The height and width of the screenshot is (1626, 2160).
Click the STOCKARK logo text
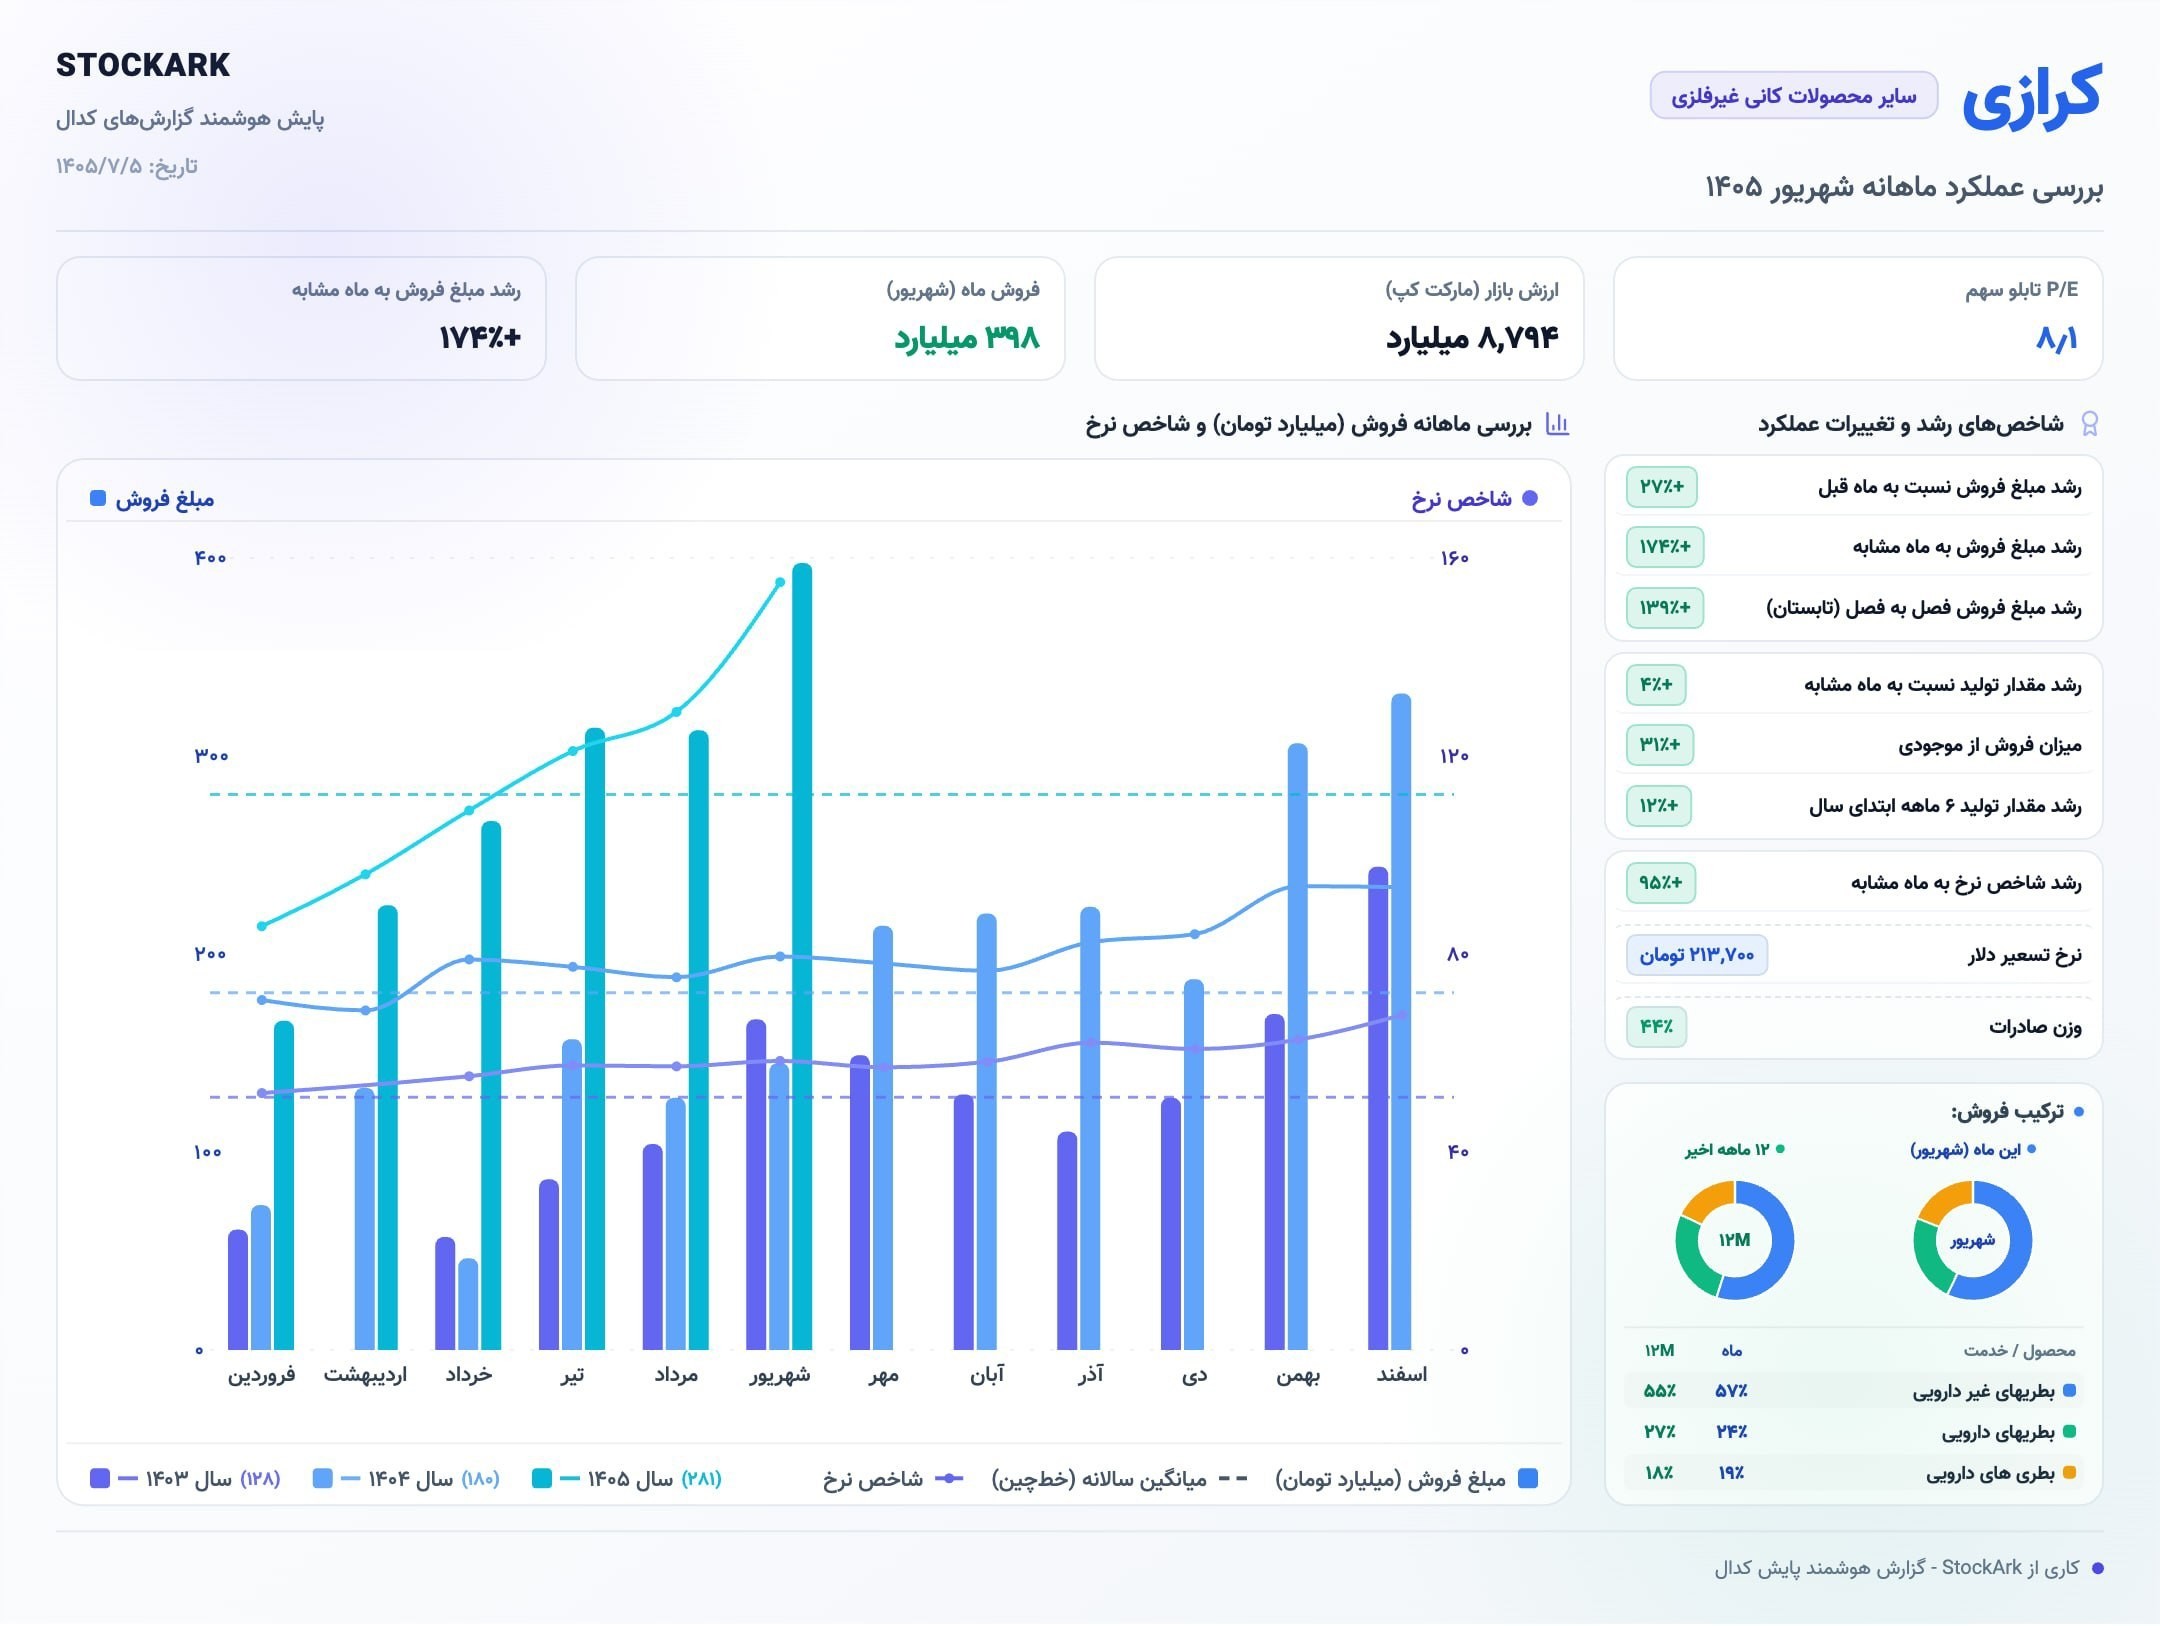tap(143, 65)
